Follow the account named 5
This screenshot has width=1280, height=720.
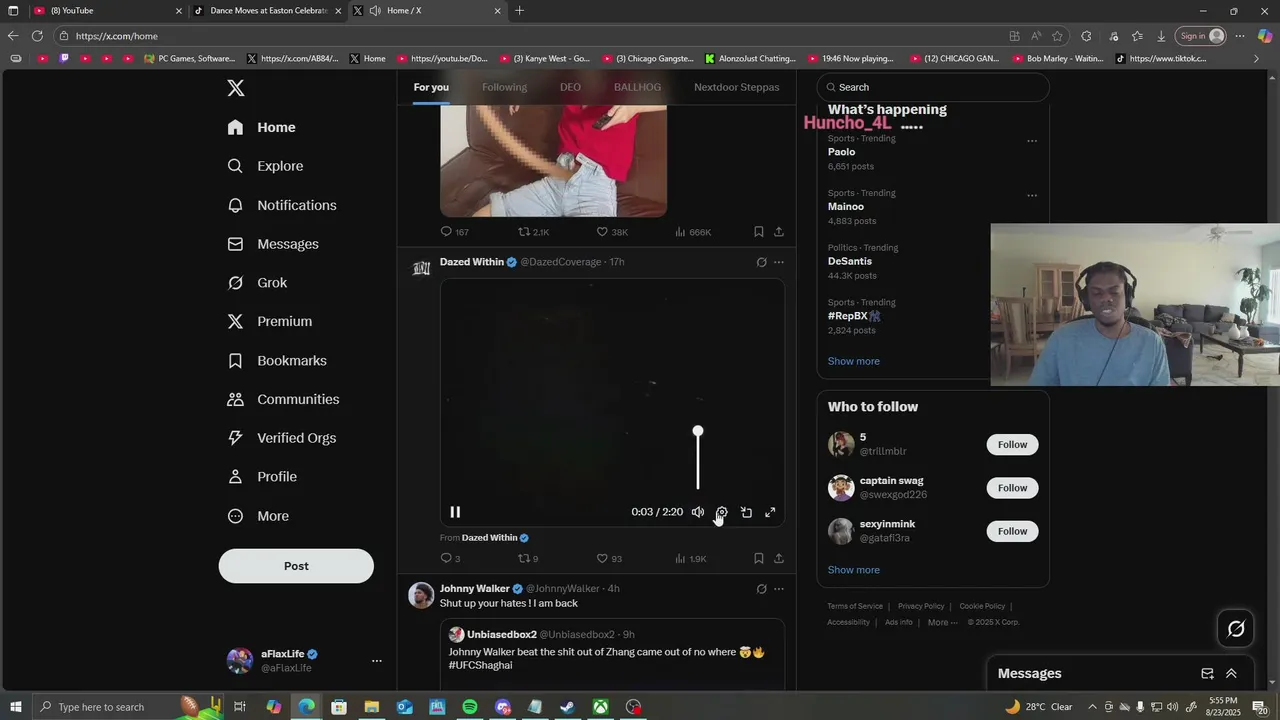tap(1012, 444)
